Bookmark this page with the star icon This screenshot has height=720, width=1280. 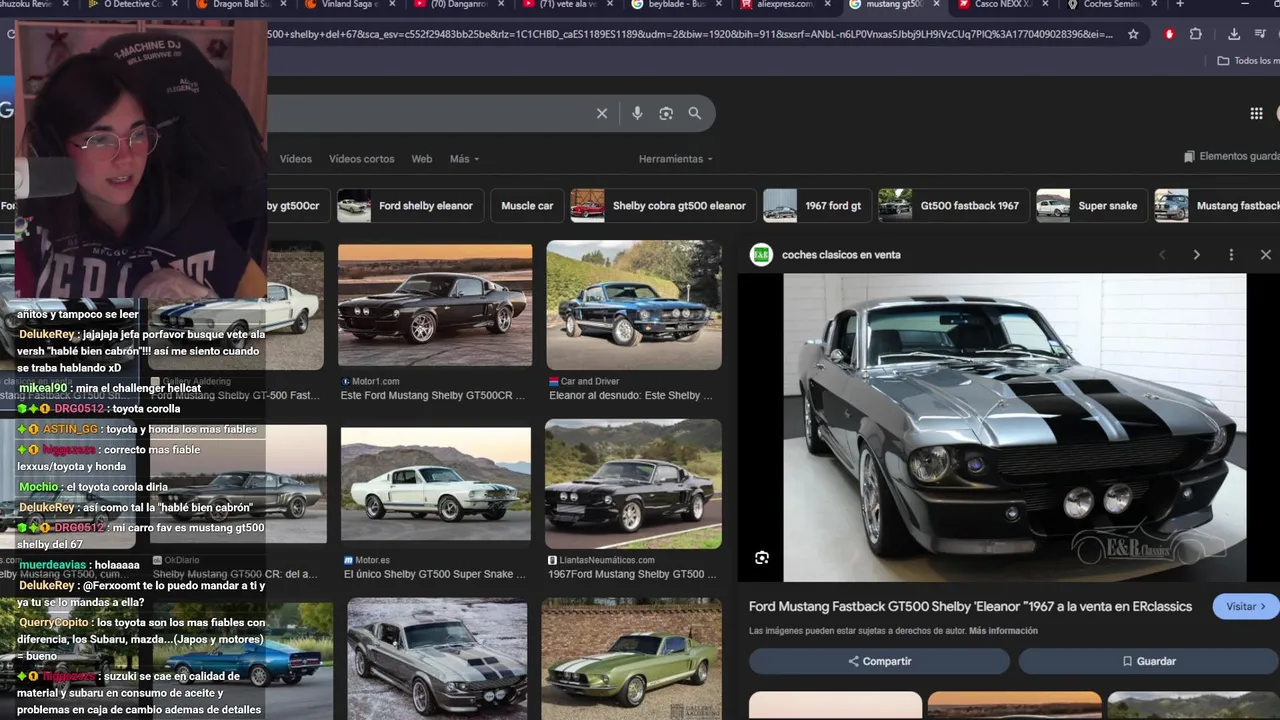(1133, 34)
